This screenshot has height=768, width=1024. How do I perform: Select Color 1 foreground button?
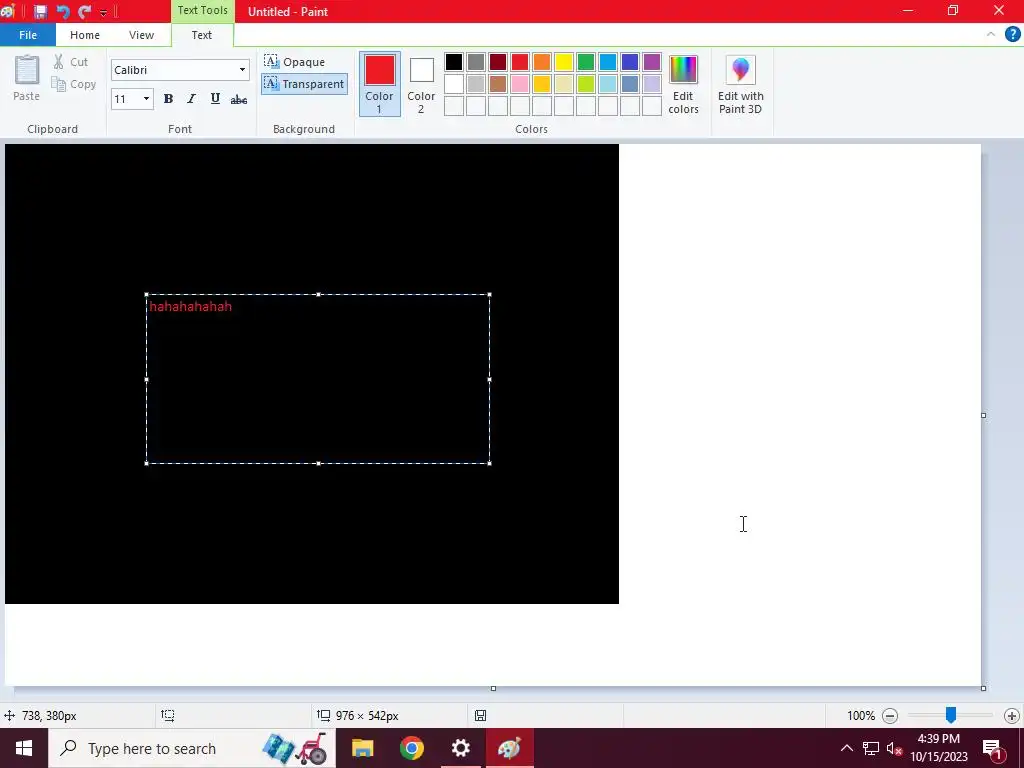coord(379,84)
